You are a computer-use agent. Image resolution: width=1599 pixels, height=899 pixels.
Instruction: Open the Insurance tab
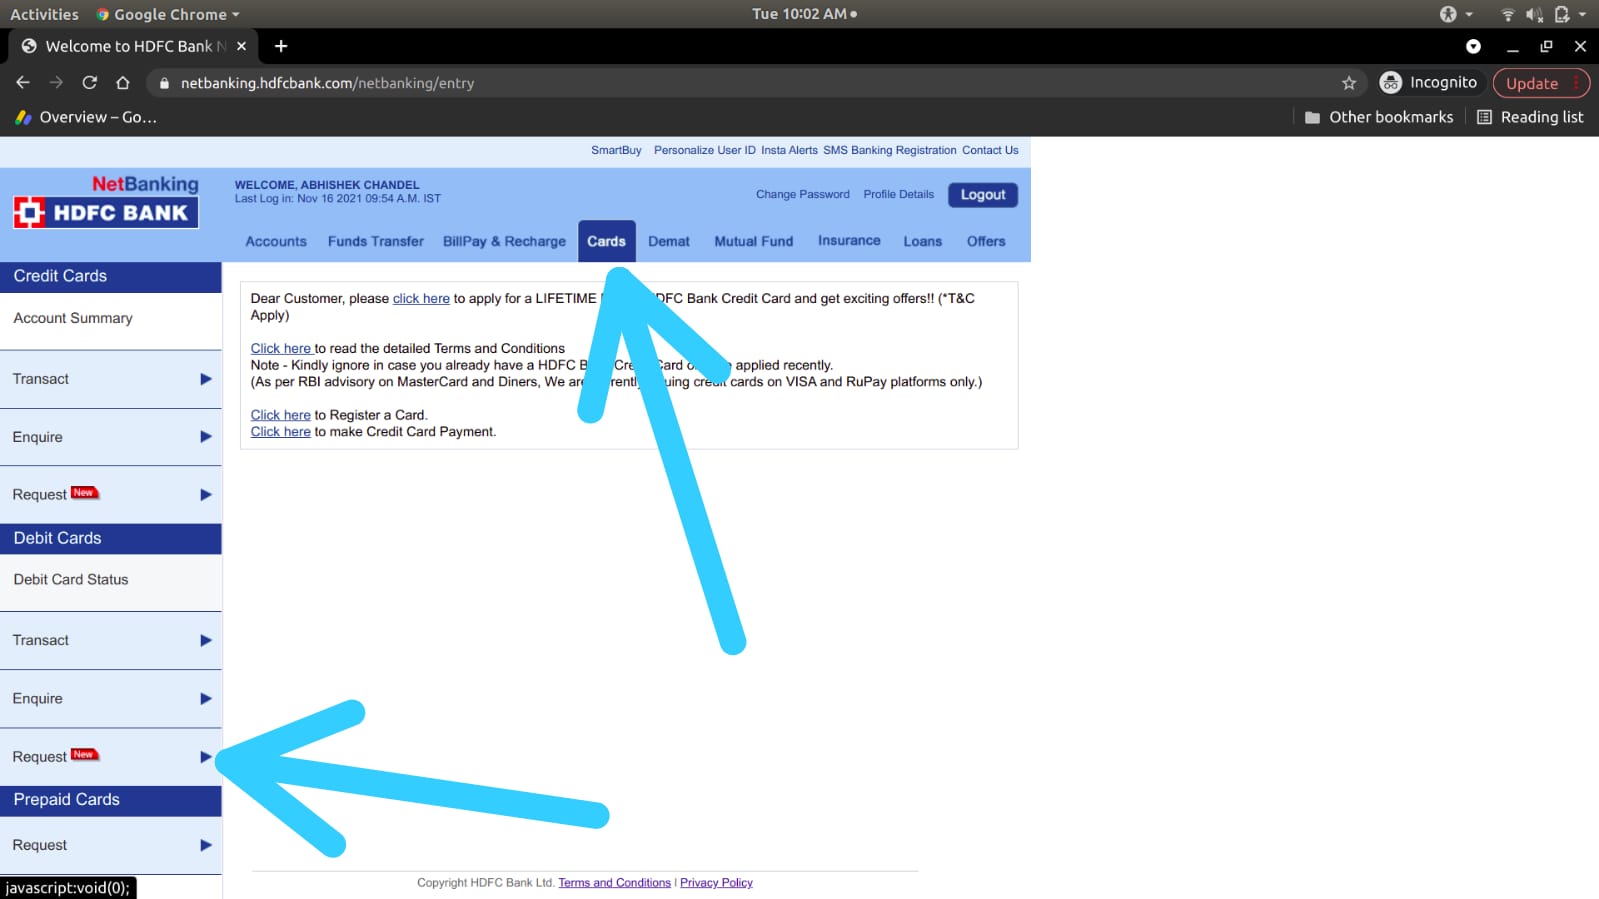(849, 240)
